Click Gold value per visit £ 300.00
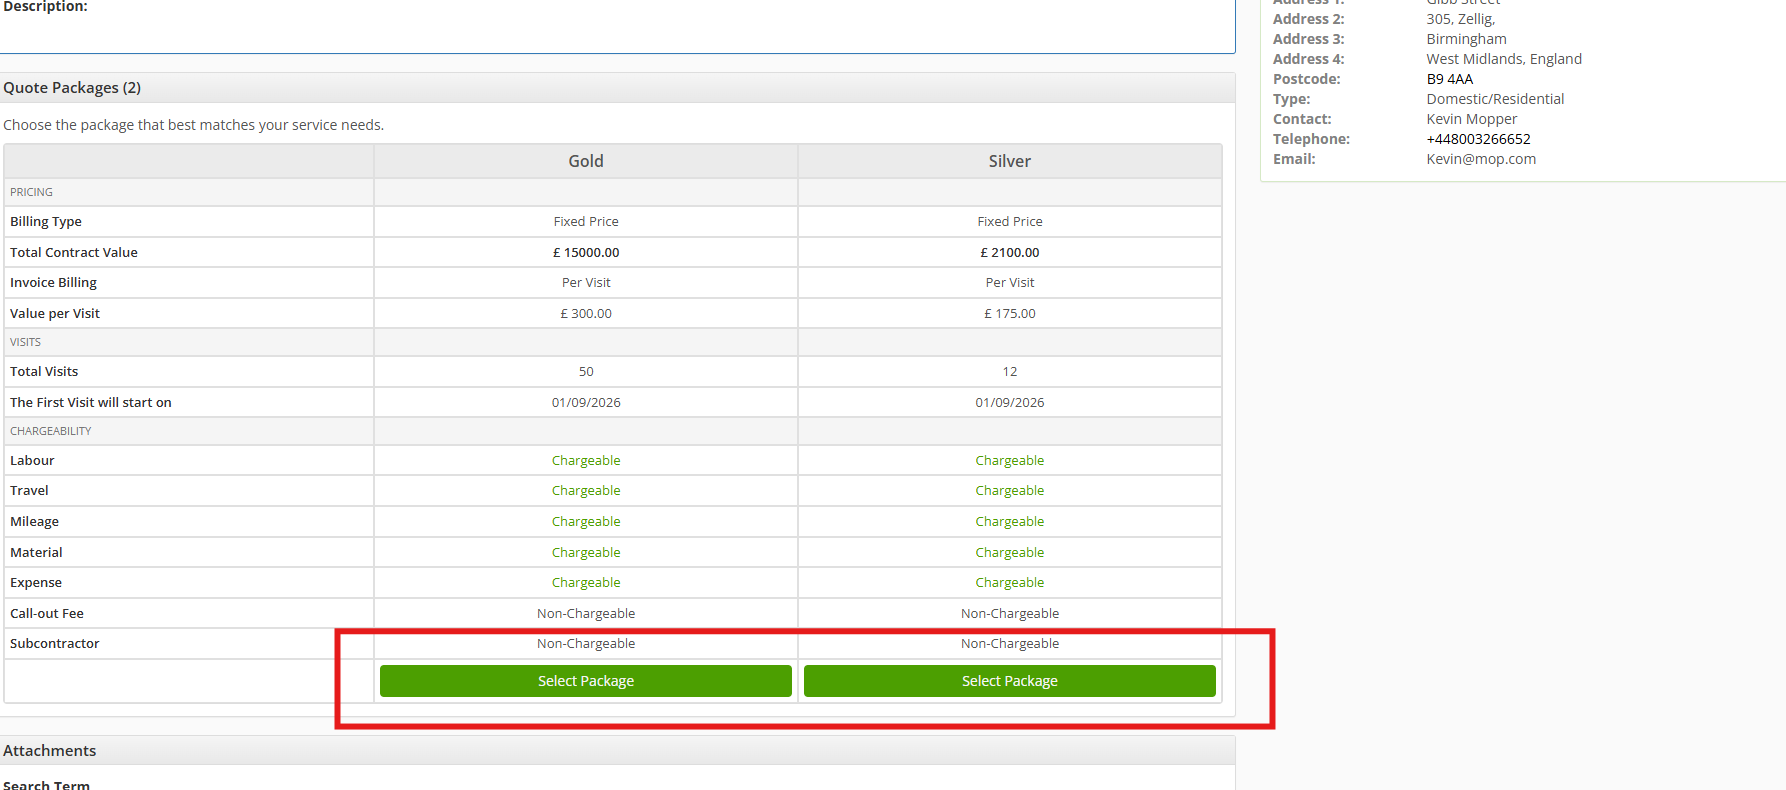The height and width of the screenshot is (790, 1786). [x=586, y=314]
